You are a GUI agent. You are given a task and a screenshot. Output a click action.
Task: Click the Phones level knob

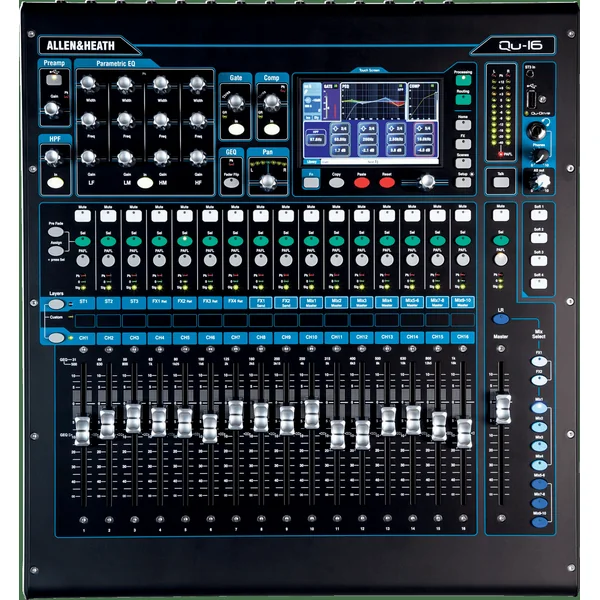(x=540, y=156)
